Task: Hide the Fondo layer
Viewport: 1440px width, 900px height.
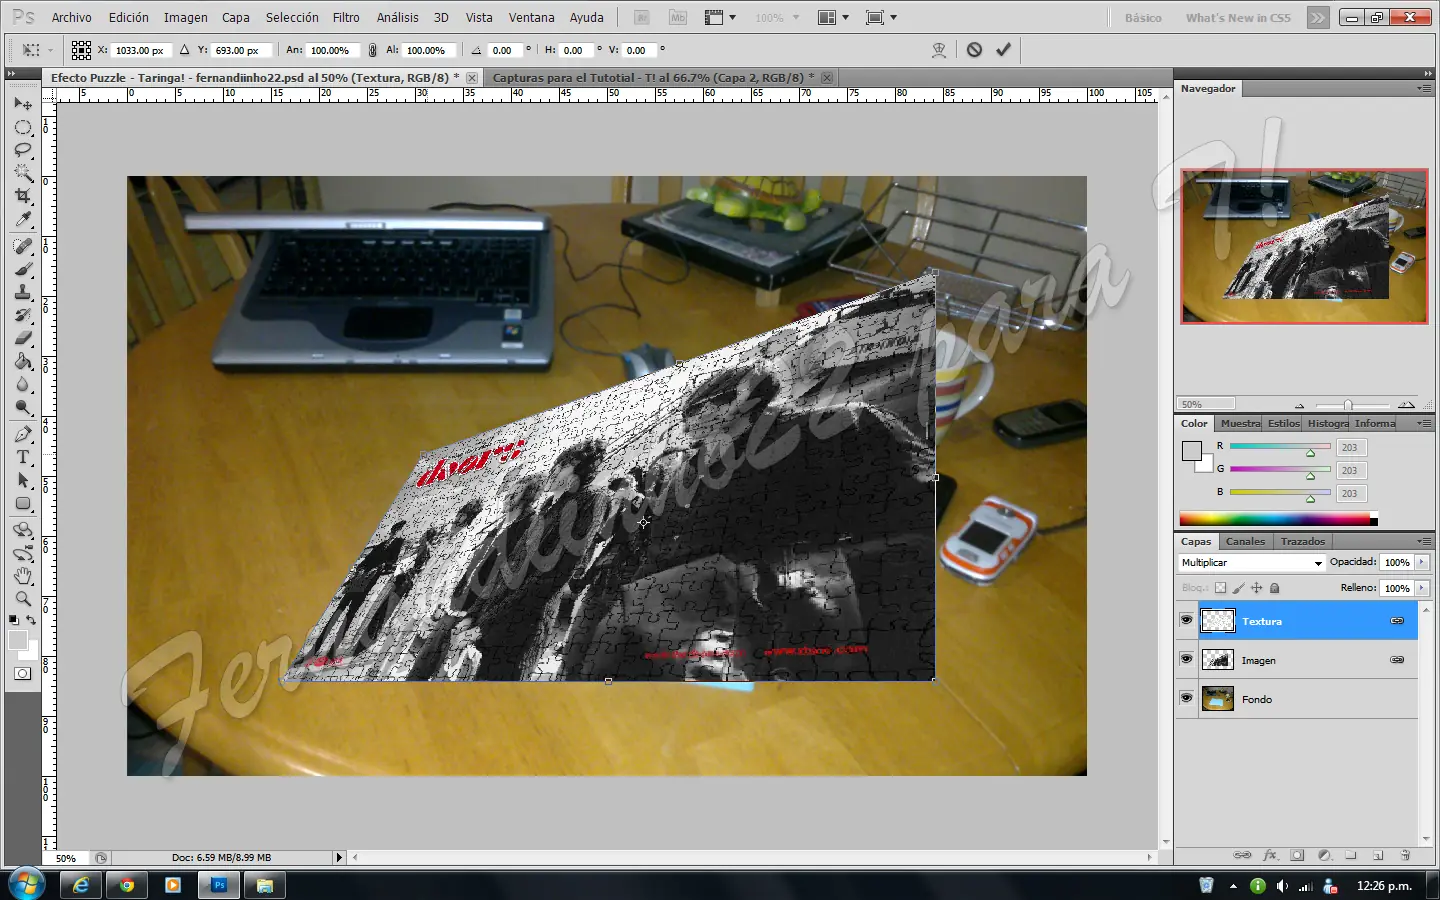Action: [1186, 699]
